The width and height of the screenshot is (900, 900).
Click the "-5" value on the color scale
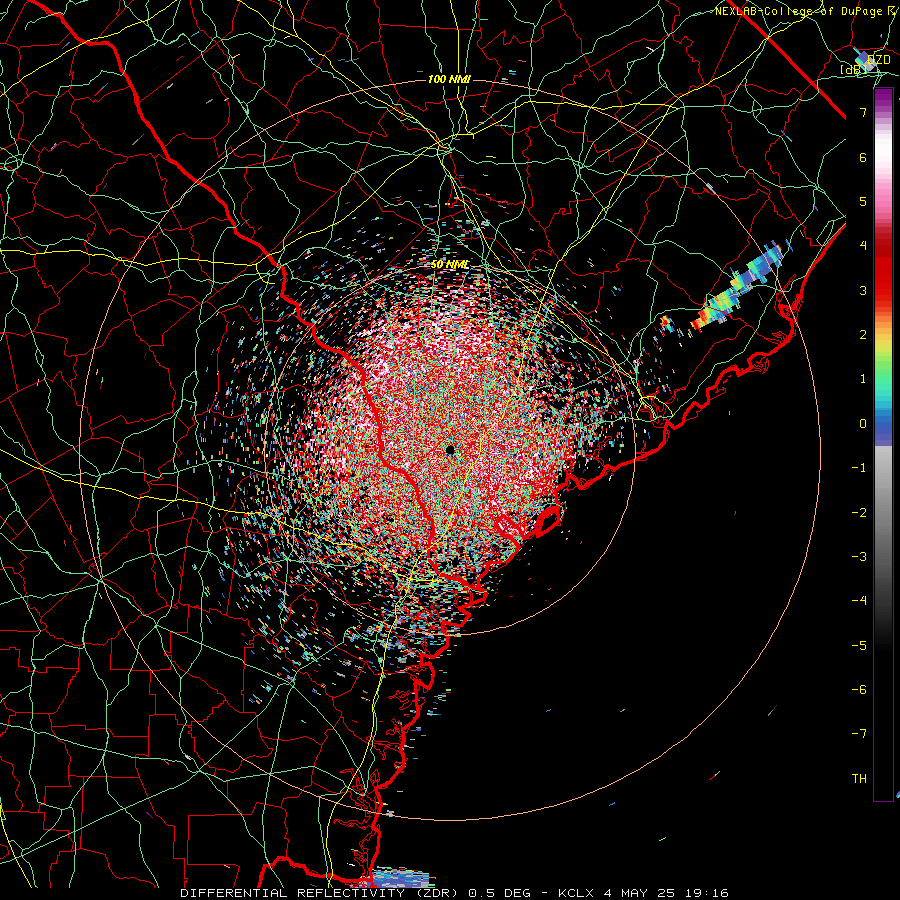tap(859, 646)
